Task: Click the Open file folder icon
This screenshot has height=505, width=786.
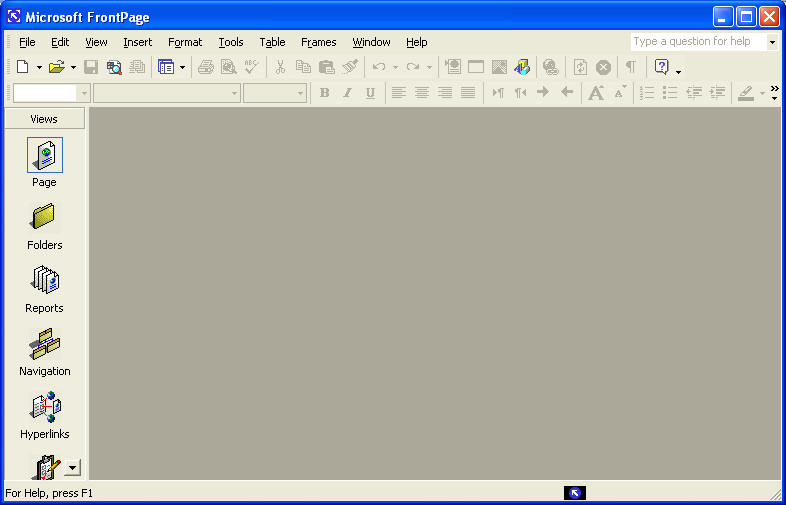Action: click(57, 67)
